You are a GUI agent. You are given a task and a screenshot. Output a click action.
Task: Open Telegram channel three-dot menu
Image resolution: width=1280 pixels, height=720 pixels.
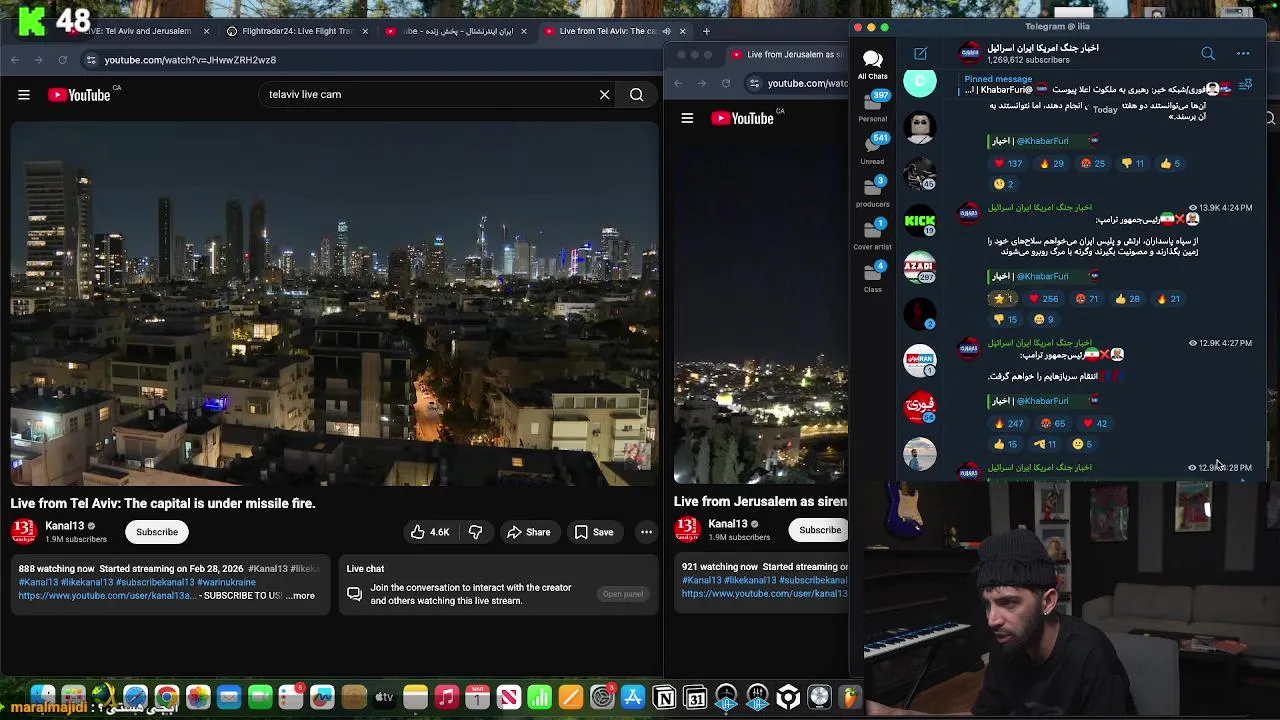click(1243, 54)
